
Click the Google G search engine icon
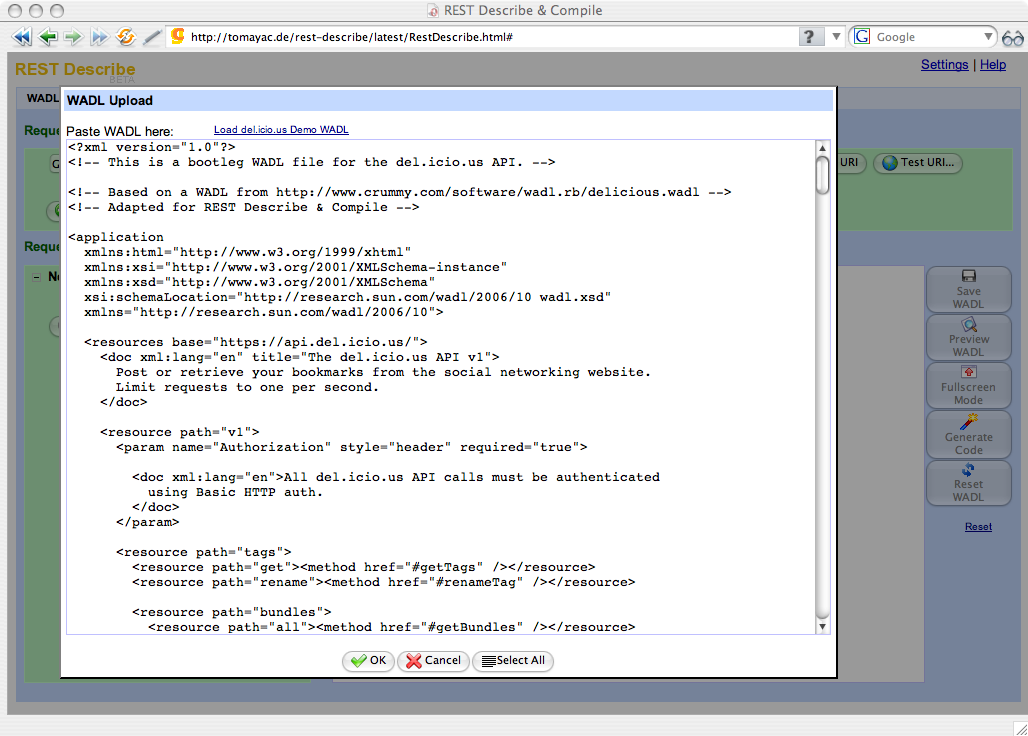point(863,37)
